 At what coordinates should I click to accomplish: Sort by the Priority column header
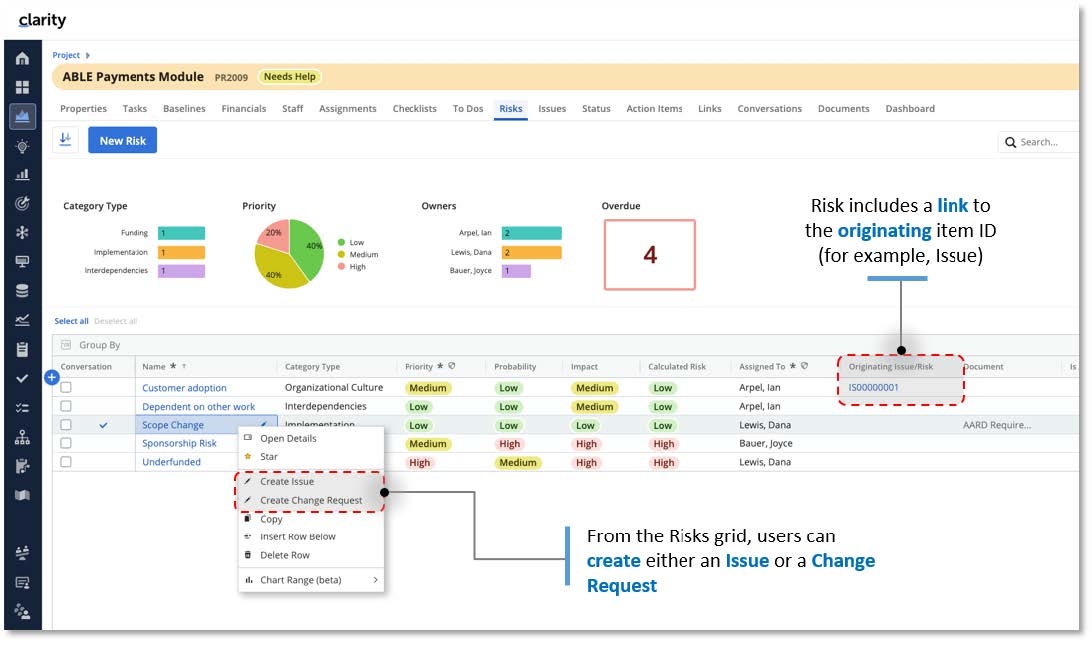(419, 366)
